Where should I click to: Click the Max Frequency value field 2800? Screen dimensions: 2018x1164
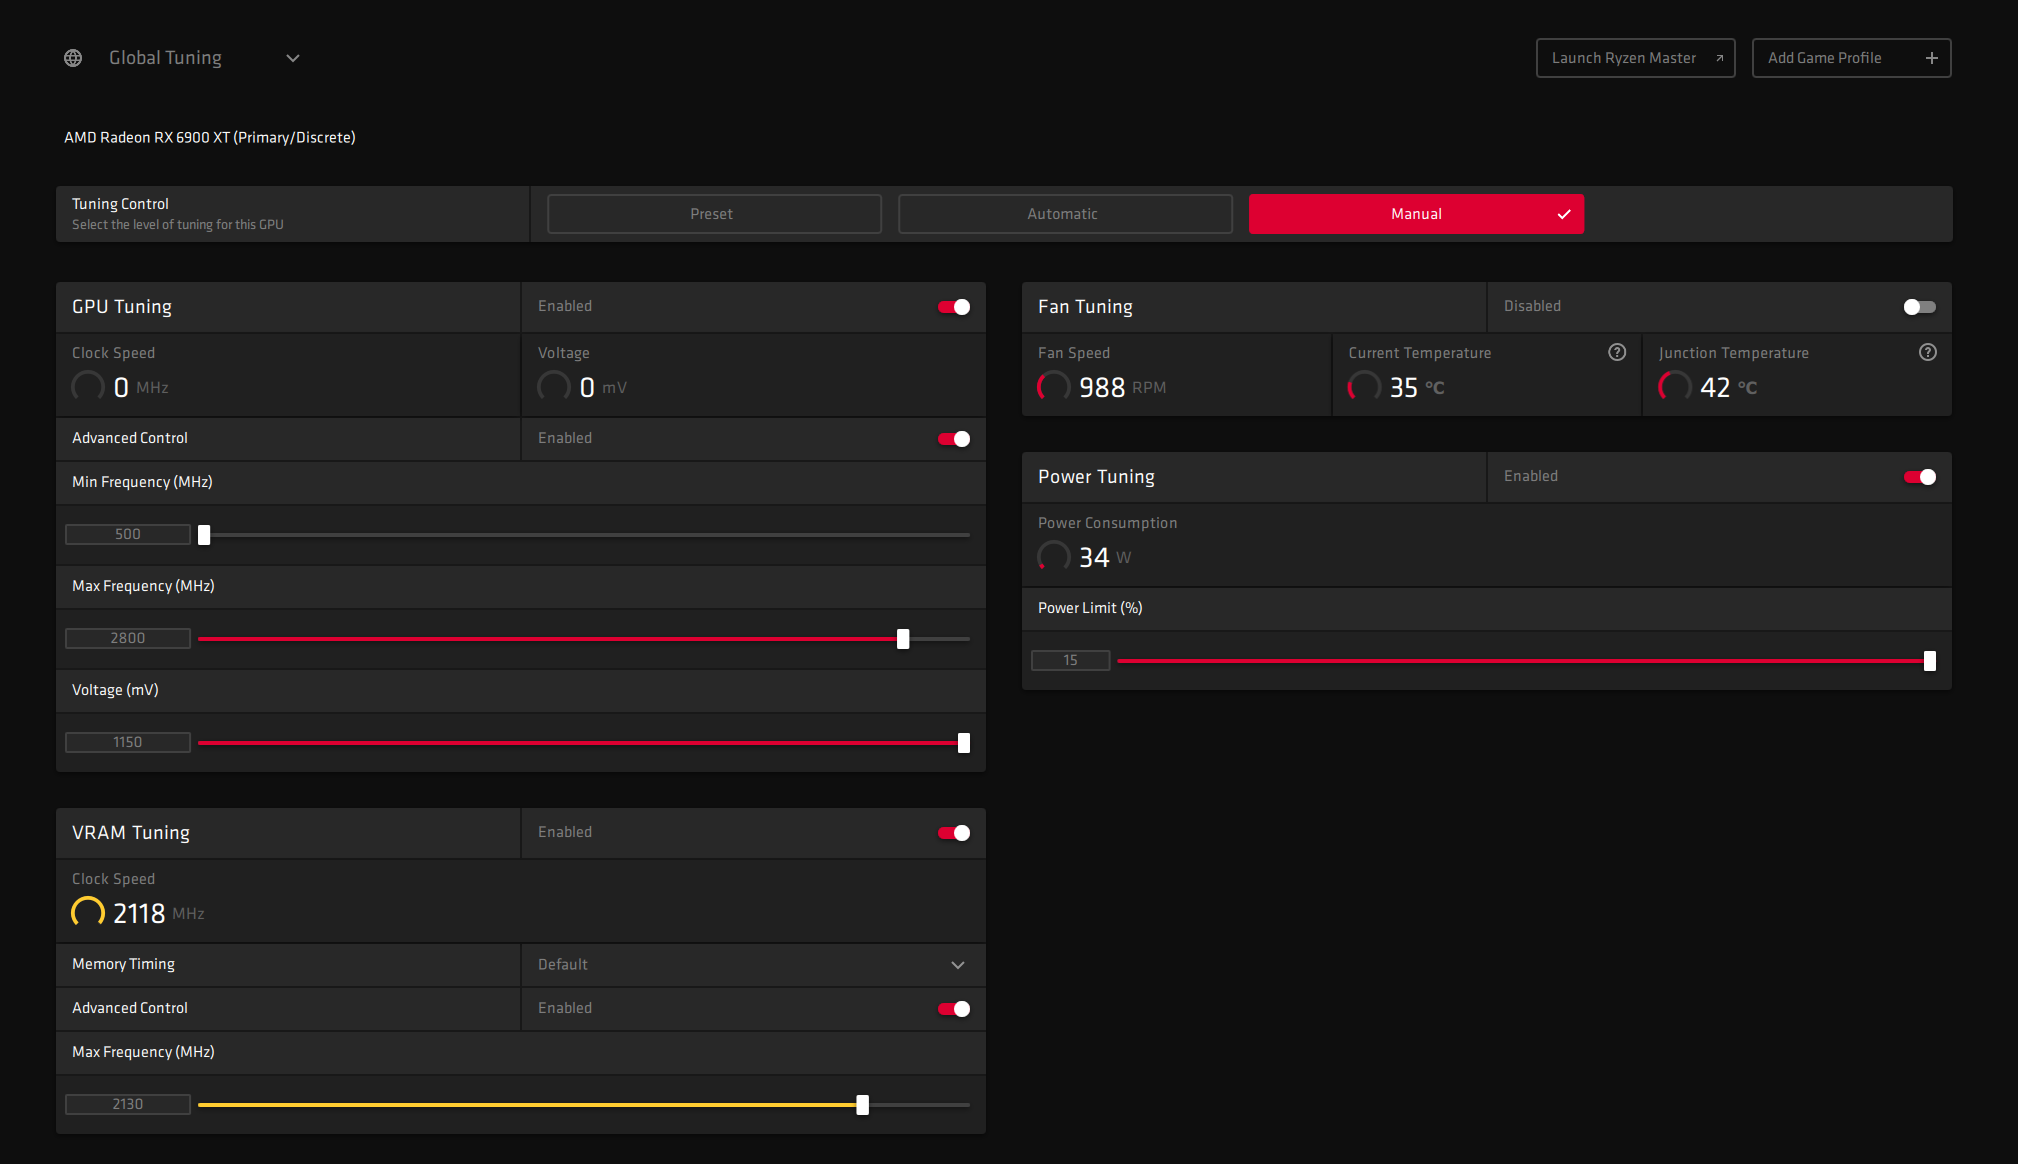point(128,639)
